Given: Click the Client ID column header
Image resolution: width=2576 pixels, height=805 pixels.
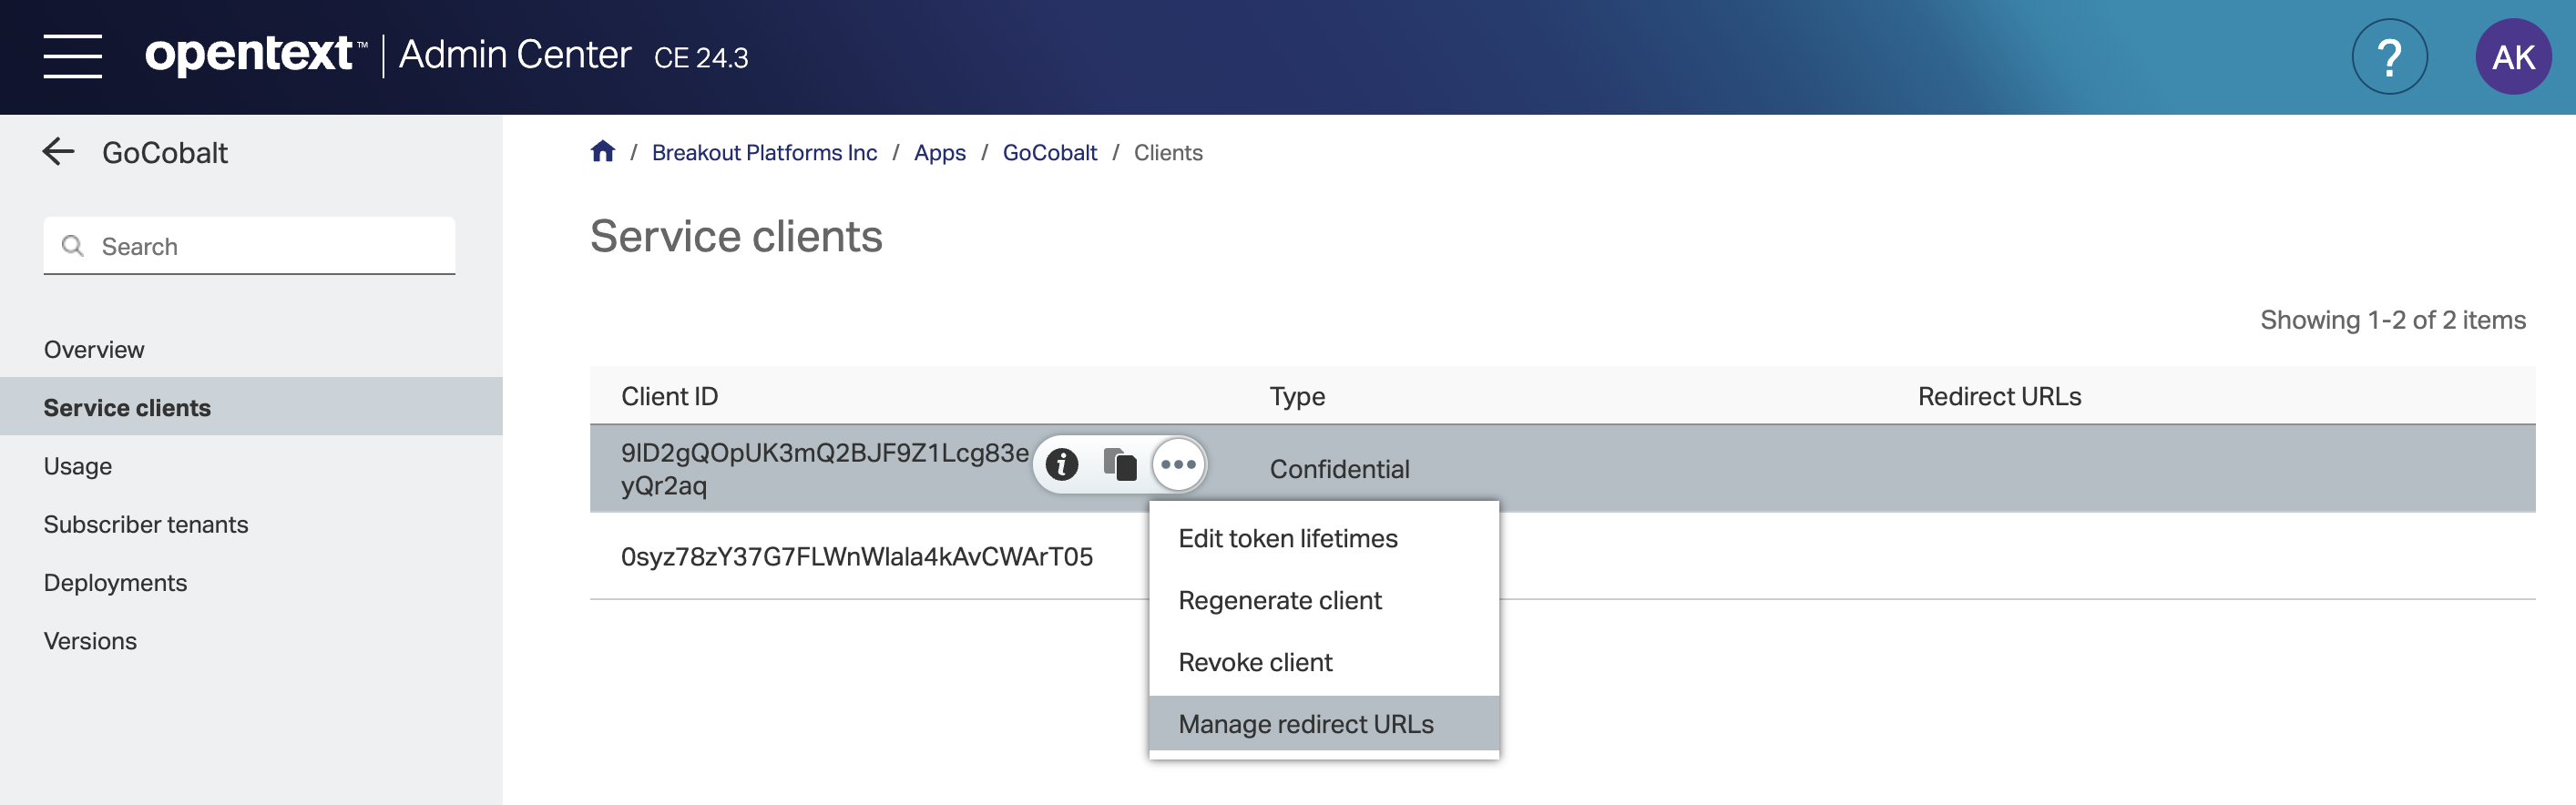Looking at the screenshot, I should coord(669,397).
